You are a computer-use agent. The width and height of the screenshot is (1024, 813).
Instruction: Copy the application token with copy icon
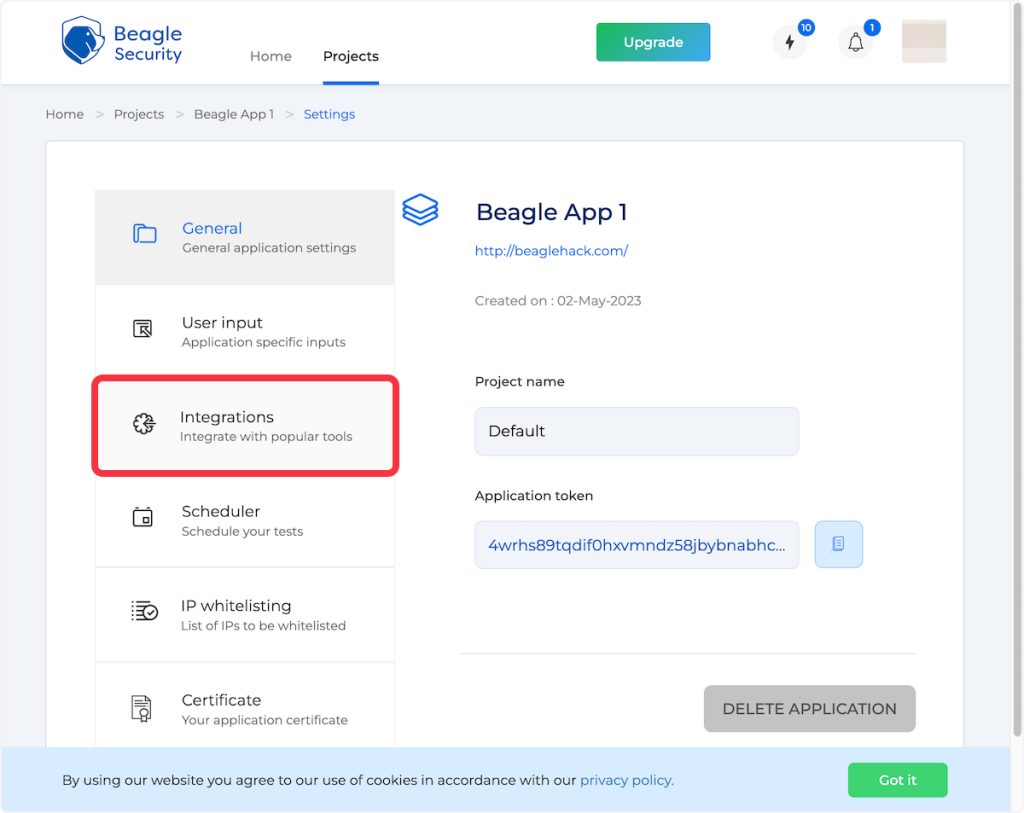[838, 544]
